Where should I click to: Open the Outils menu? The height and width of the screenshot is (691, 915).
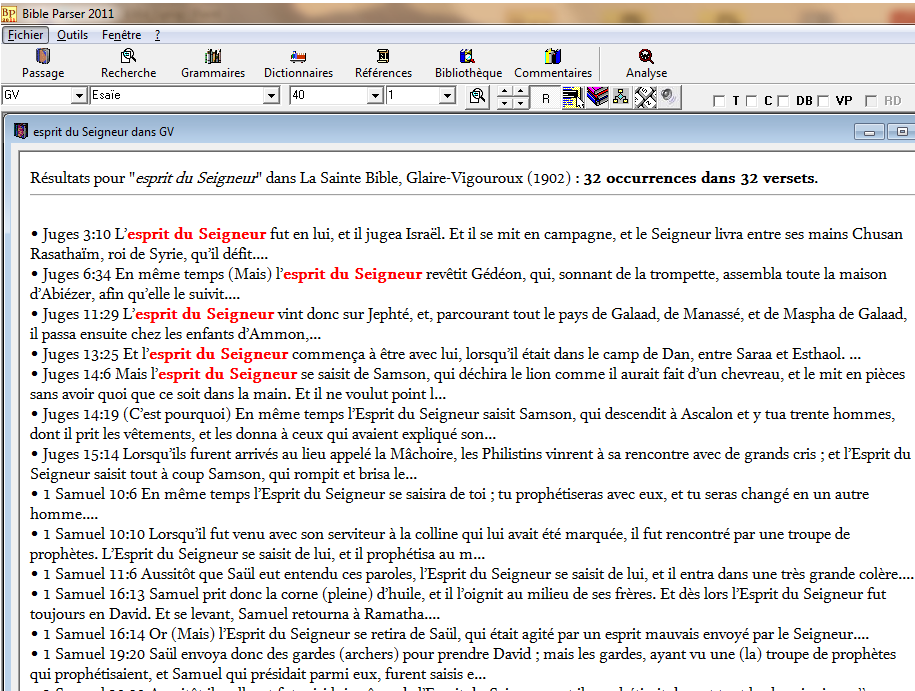(x=72, y=35)
